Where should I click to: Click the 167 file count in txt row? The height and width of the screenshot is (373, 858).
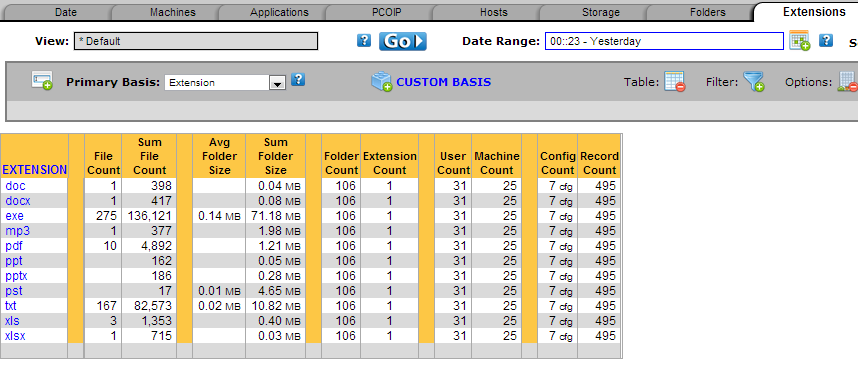pyautogui.click(x=107, y=305)
